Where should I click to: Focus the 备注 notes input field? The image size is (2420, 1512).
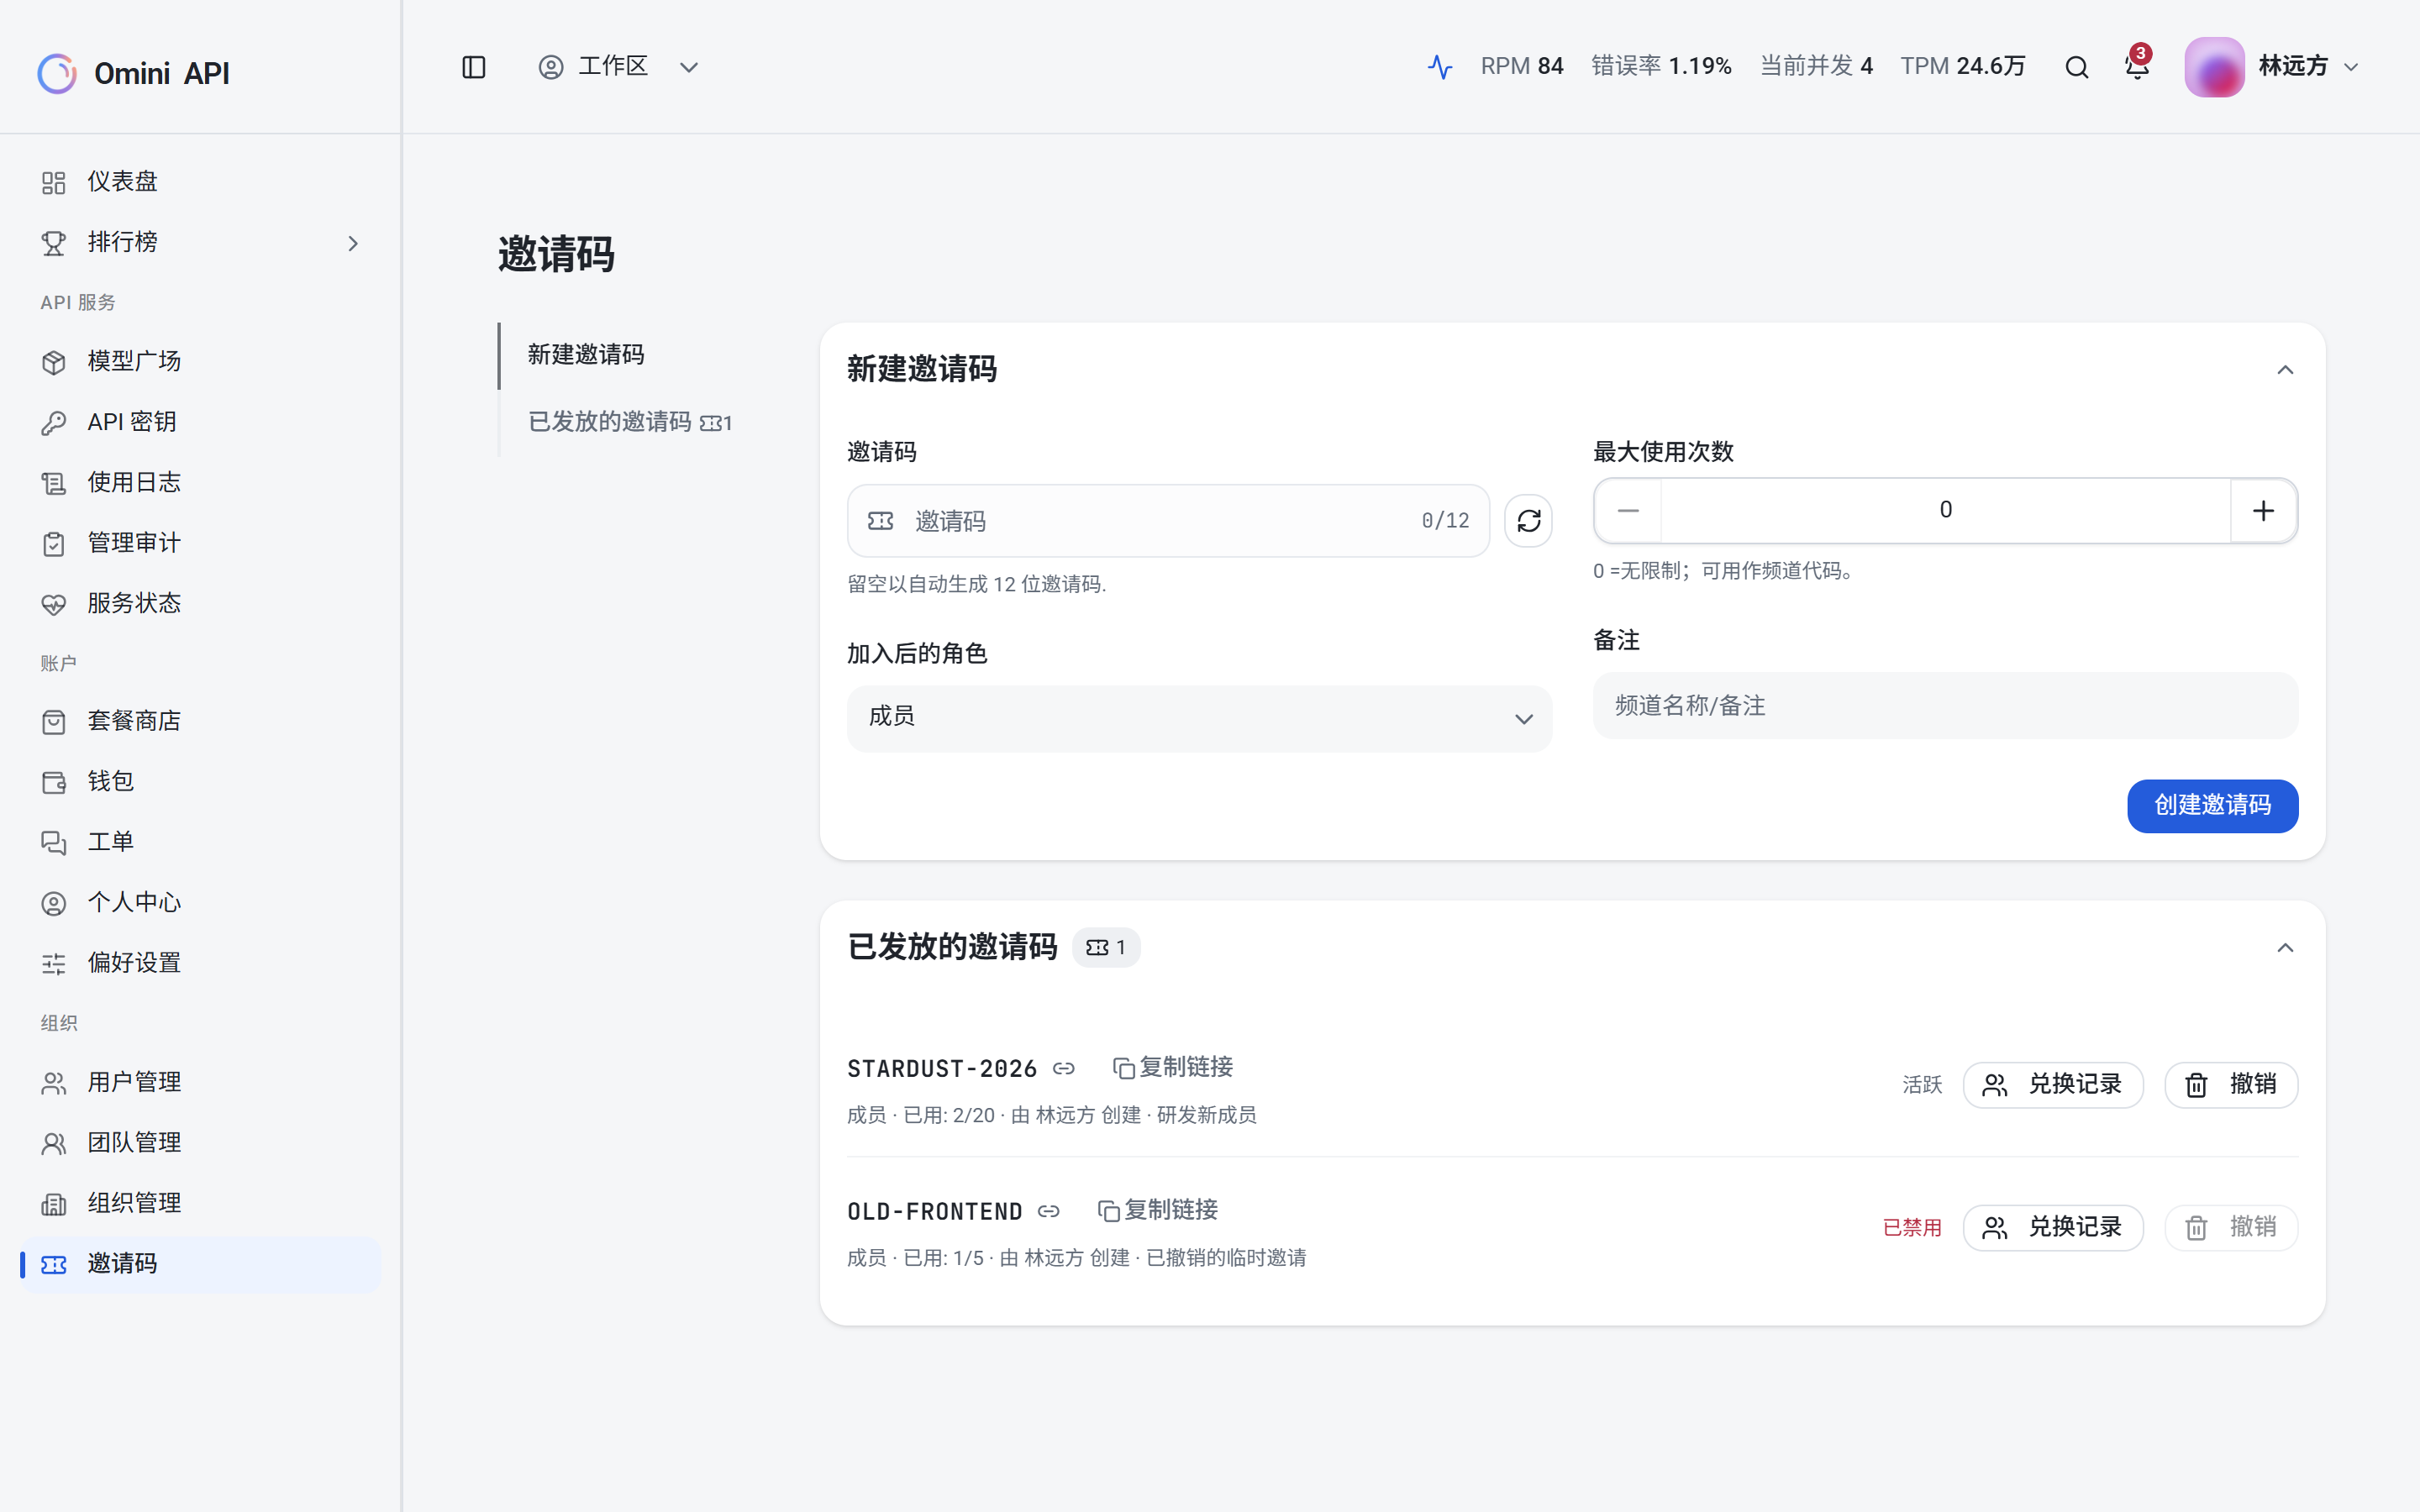1945,706
